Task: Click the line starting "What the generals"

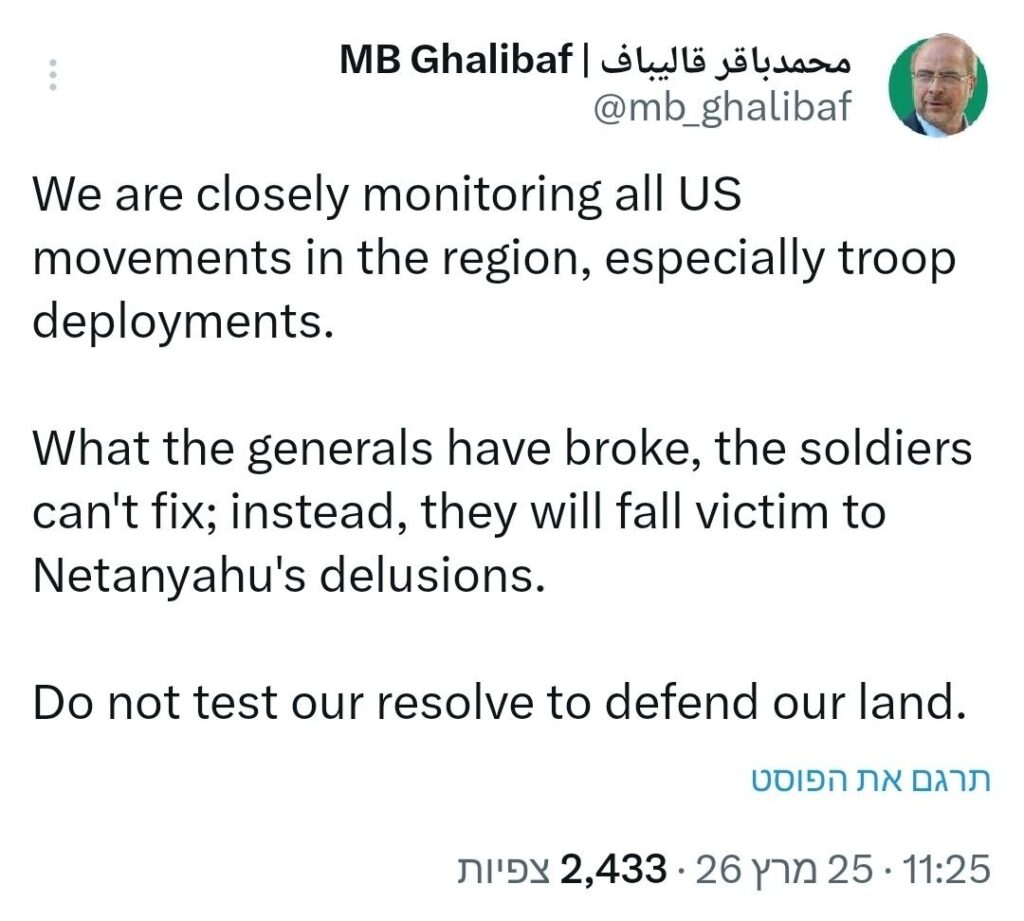Action: tap(502, 450)
